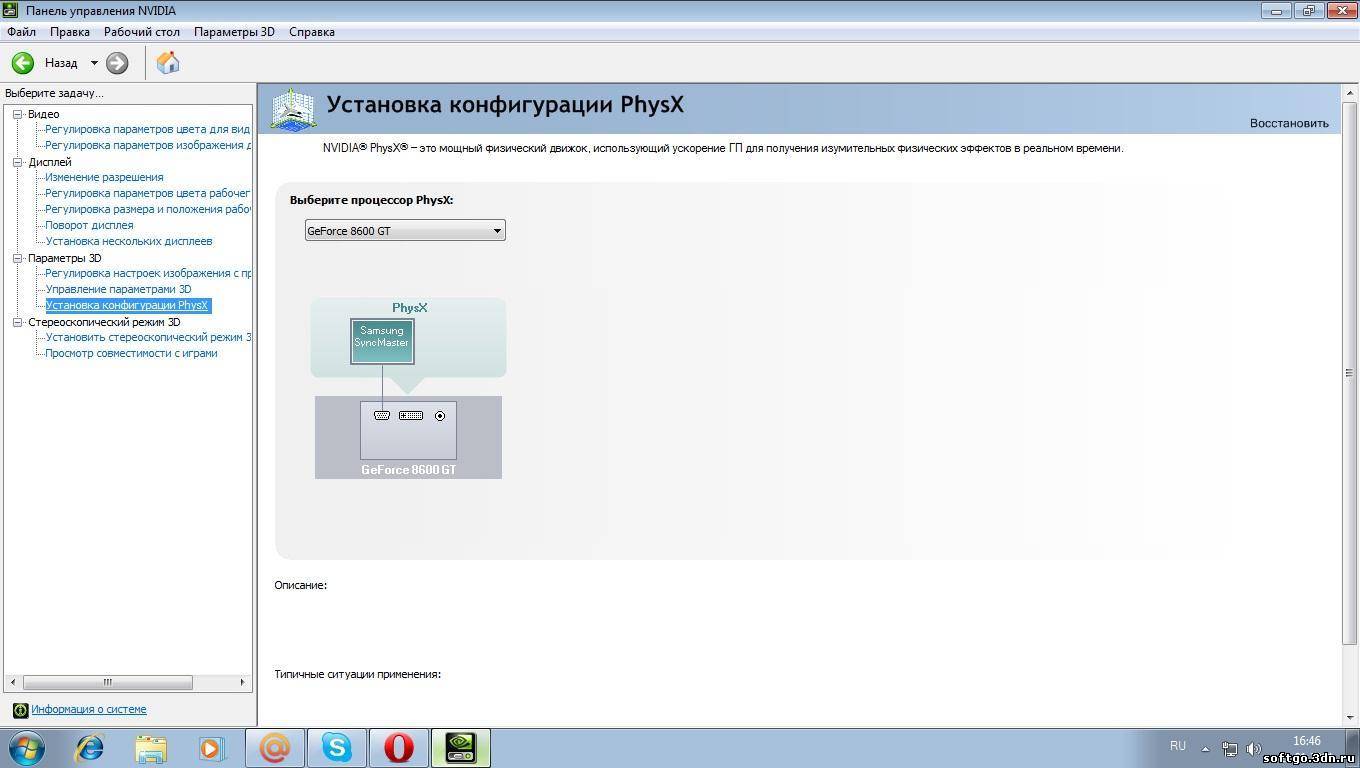Click the grey Forward arrow icon

117,63
